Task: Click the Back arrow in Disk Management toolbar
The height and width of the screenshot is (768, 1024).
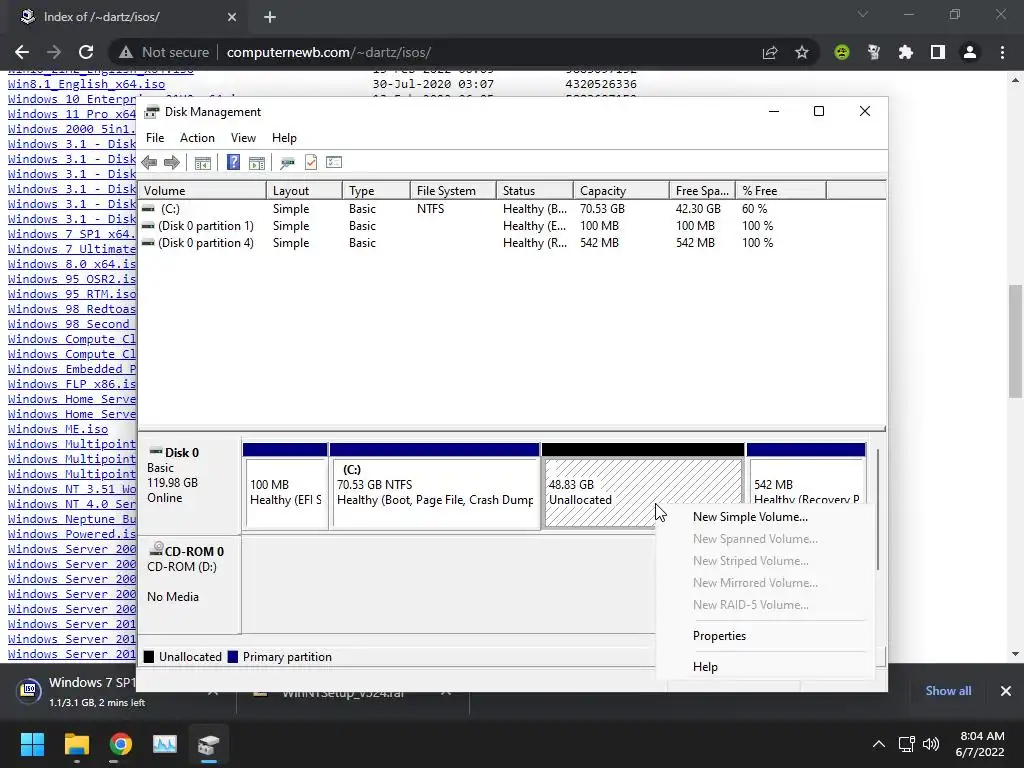Action: point(149,163)
